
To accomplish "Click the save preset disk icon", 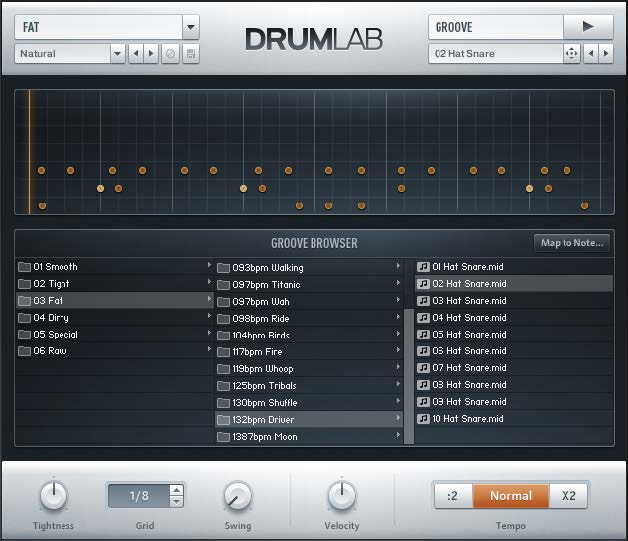I will pyautogui.click(x=191, y=53).
